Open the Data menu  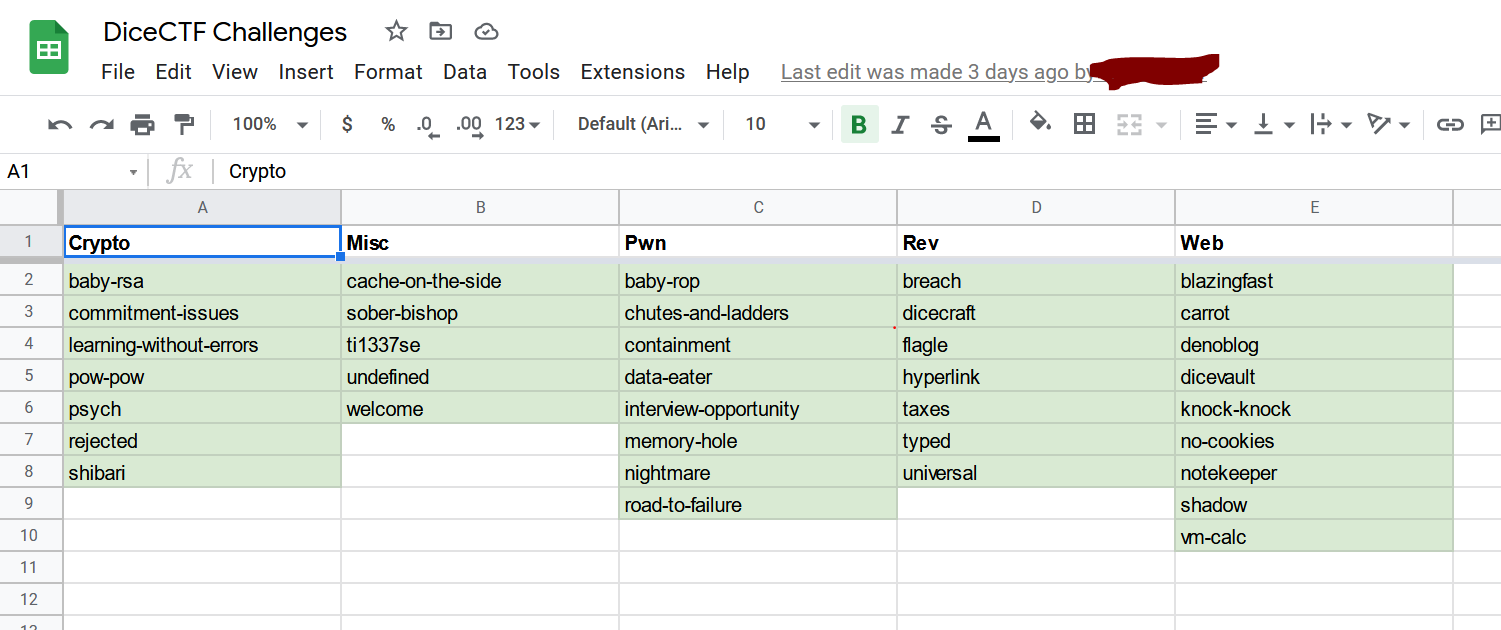pyautogui.click(x=465, y=72)
